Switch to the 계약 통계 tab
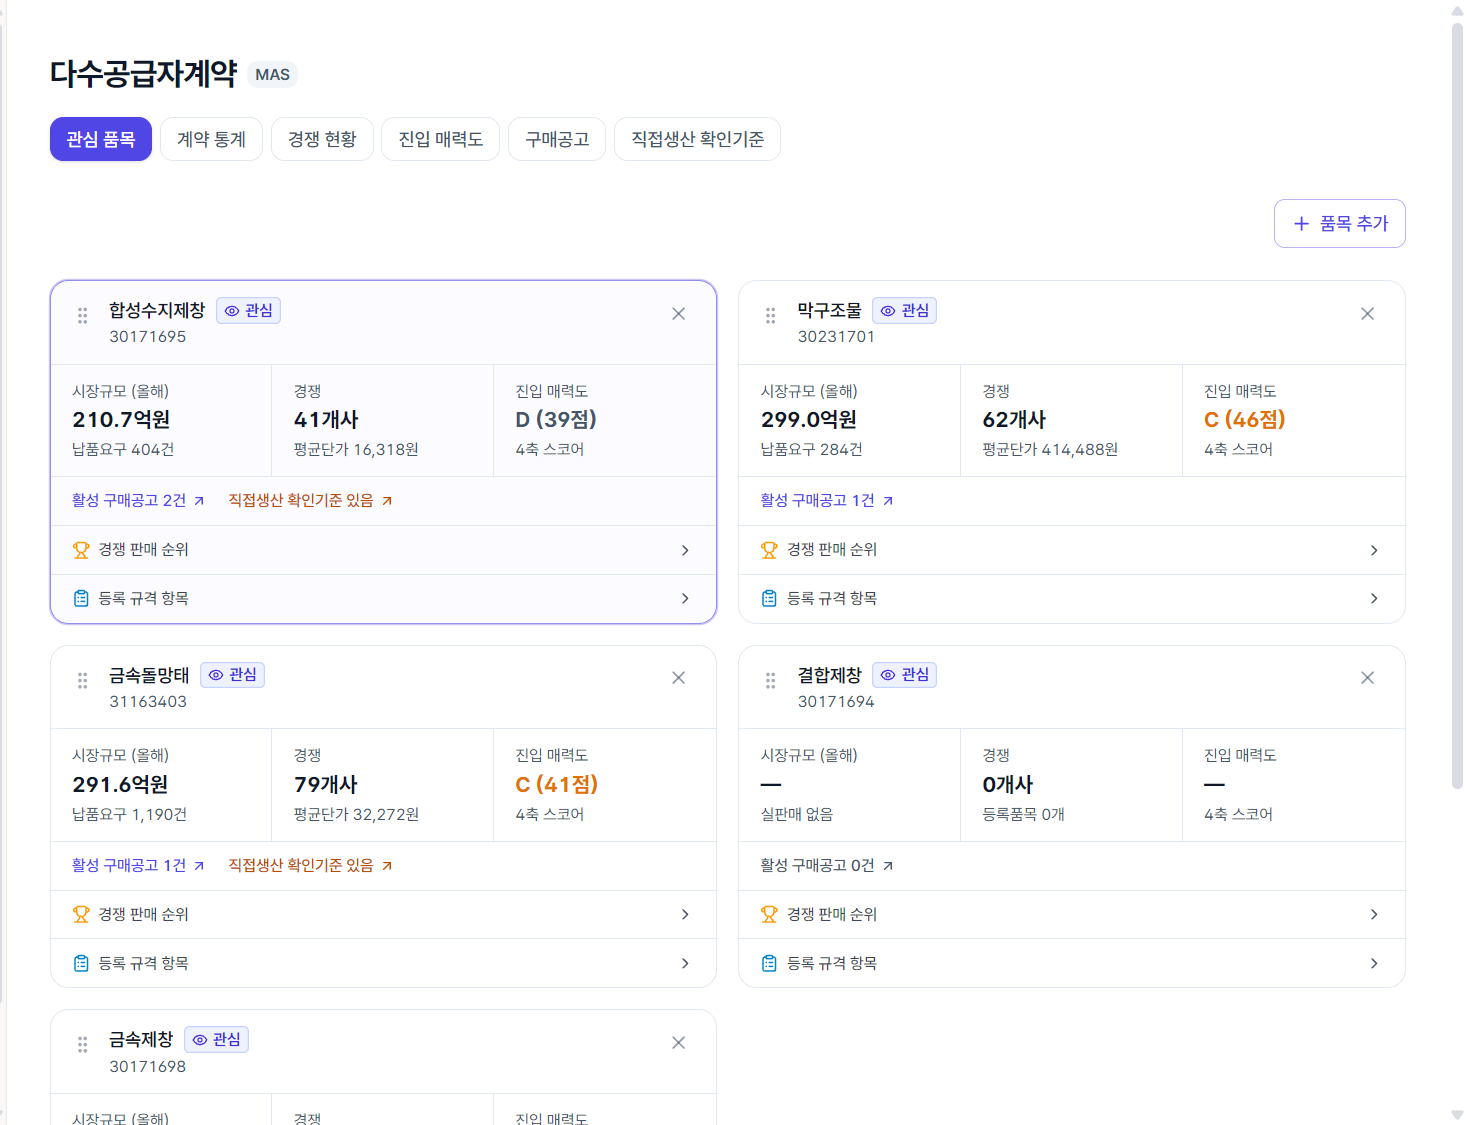This screenshot has height=1125, width=1467. tap(211, 139)
